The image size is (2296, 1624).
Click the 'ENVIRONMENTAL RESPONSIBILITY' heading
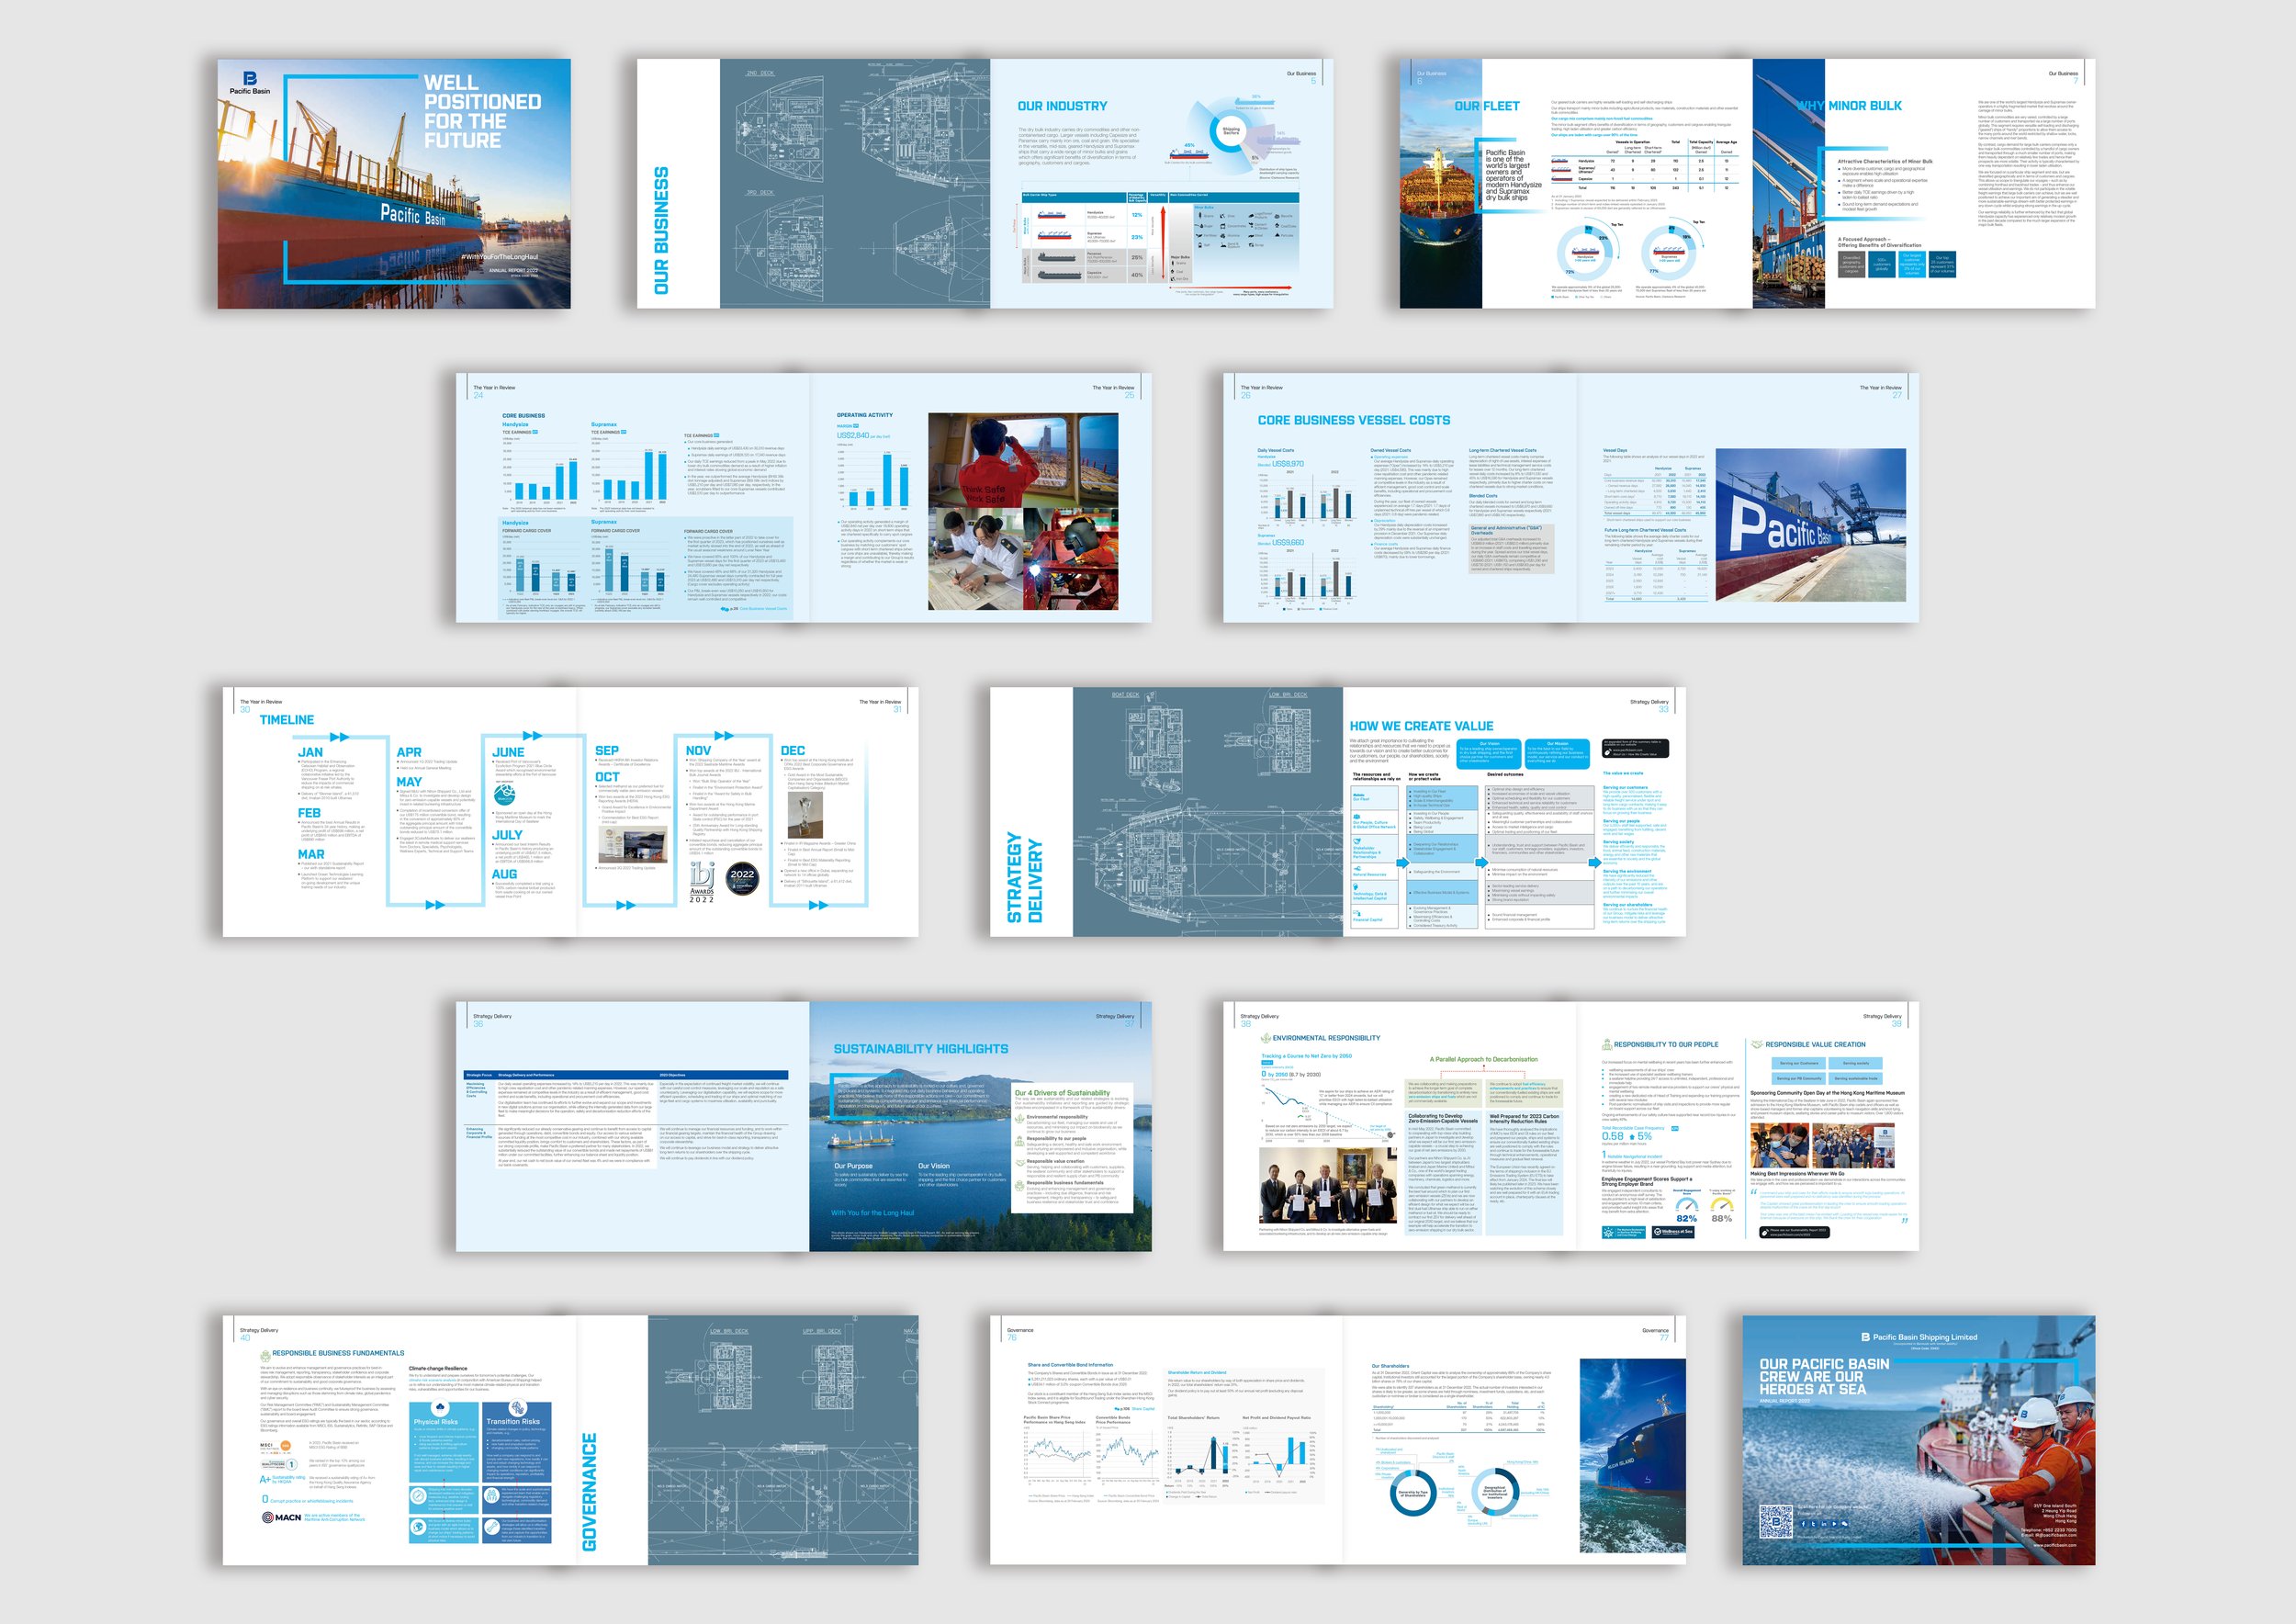point(1326,1038)
